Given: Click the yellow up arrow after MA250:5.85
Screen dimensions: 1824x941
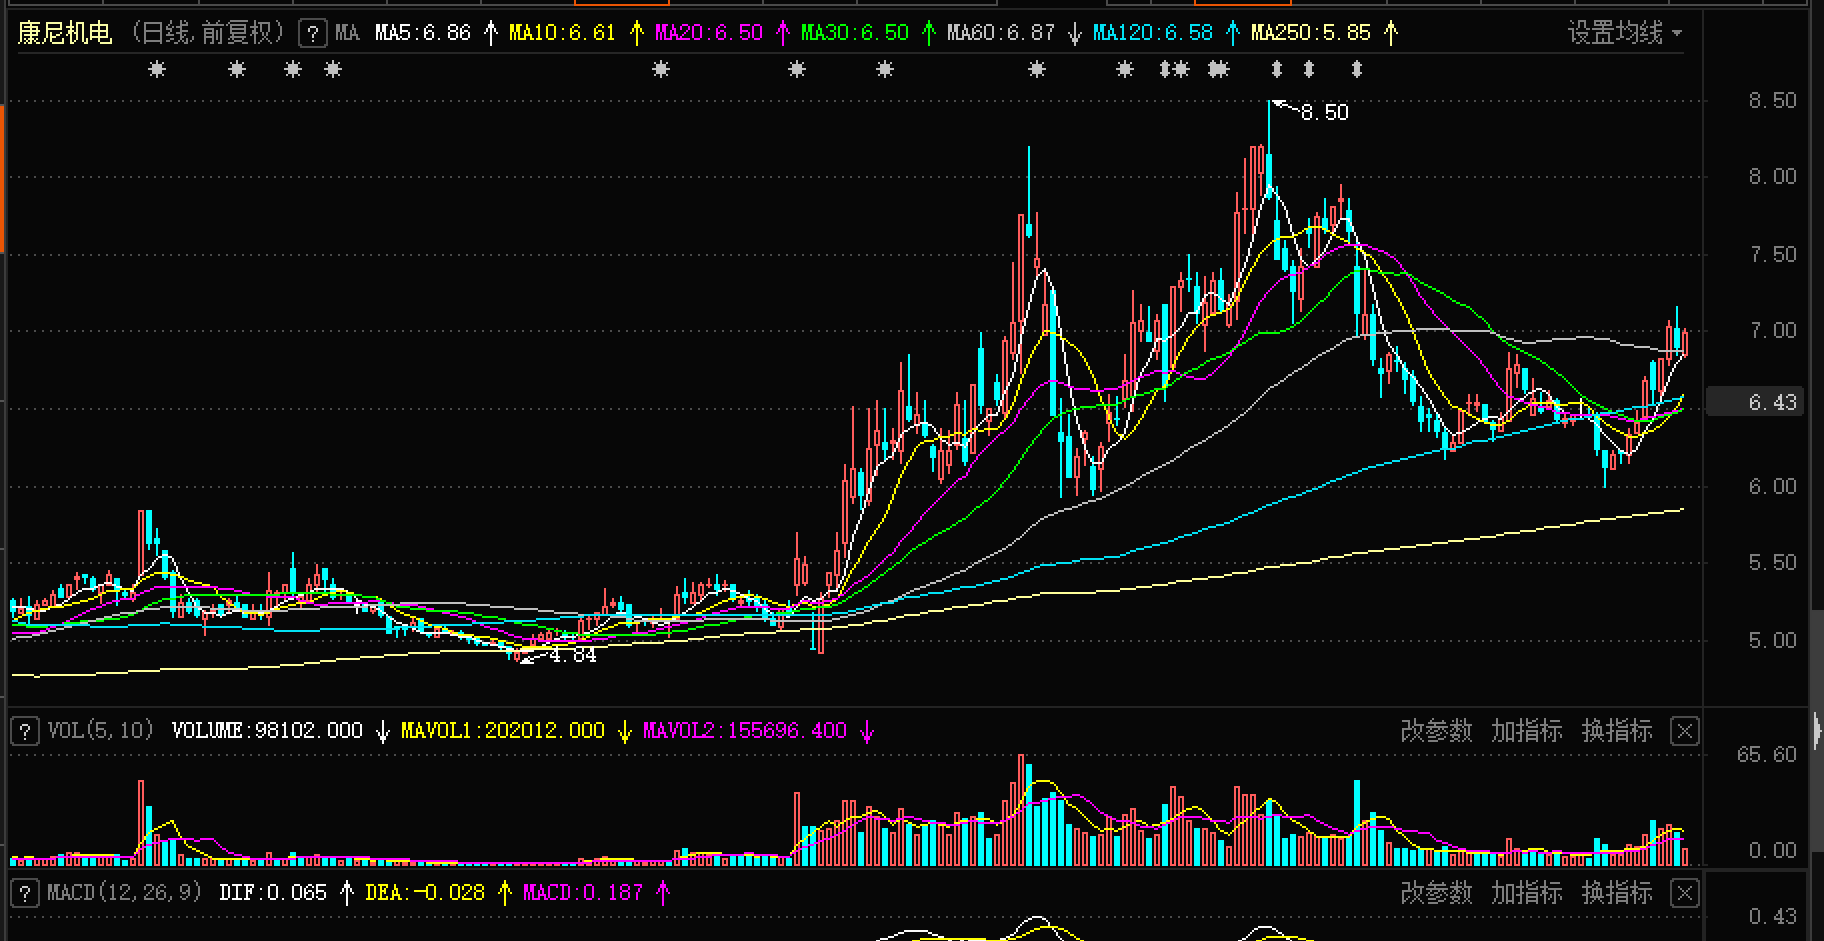Looking at the screenshot, I should (1390, 34).
